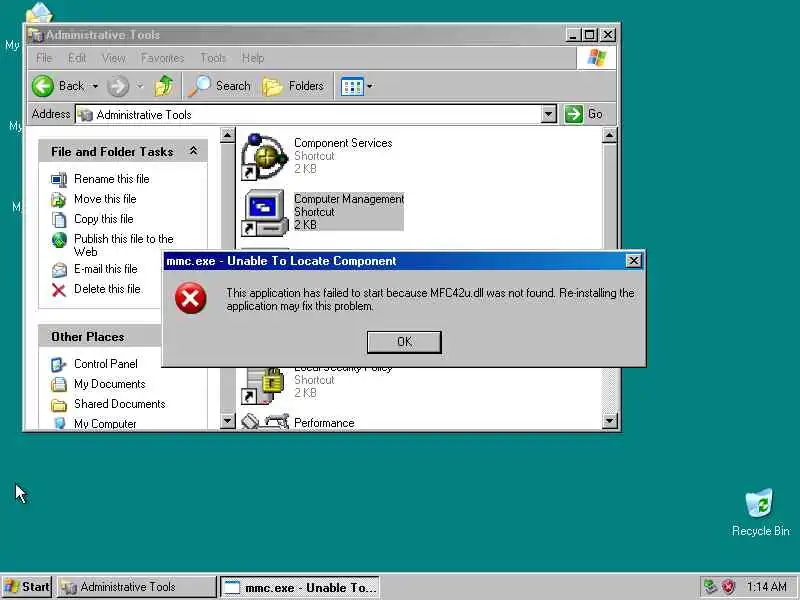The width and height of the screenshot is (800, 600).
Task: Close the Unable To Locate Component dialog
Action: [633, 261]
